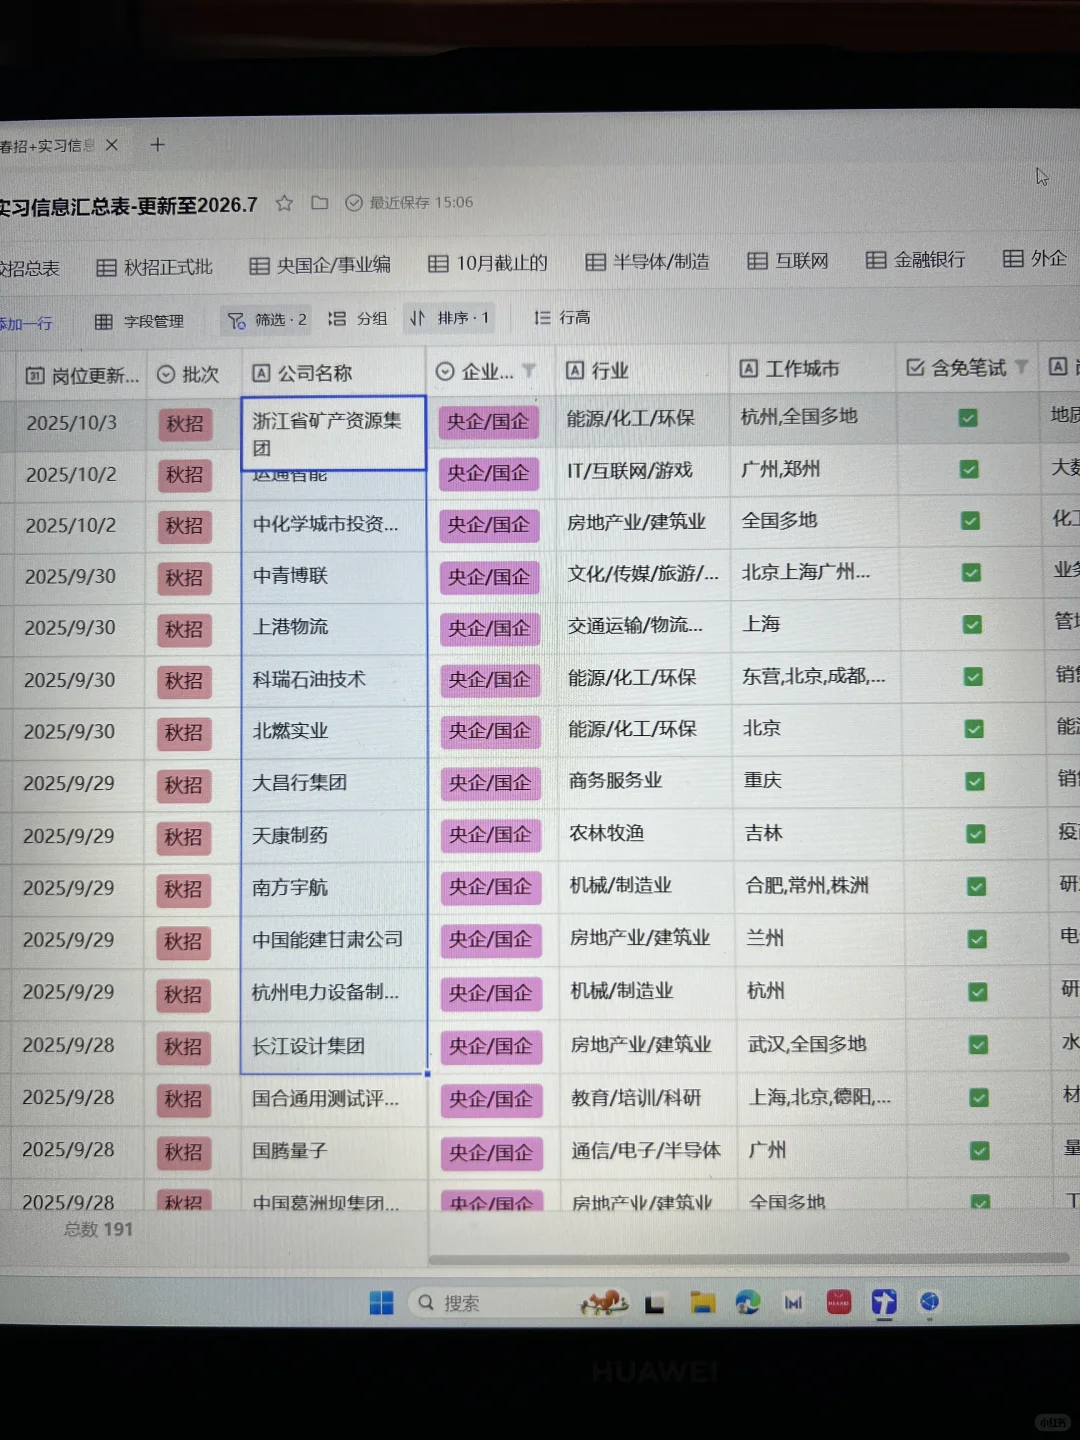Click the checkbox-type icon in 含免笔试 header
The height and width of the screenshot is (1440, 1080).
click(x=915, y=367)
